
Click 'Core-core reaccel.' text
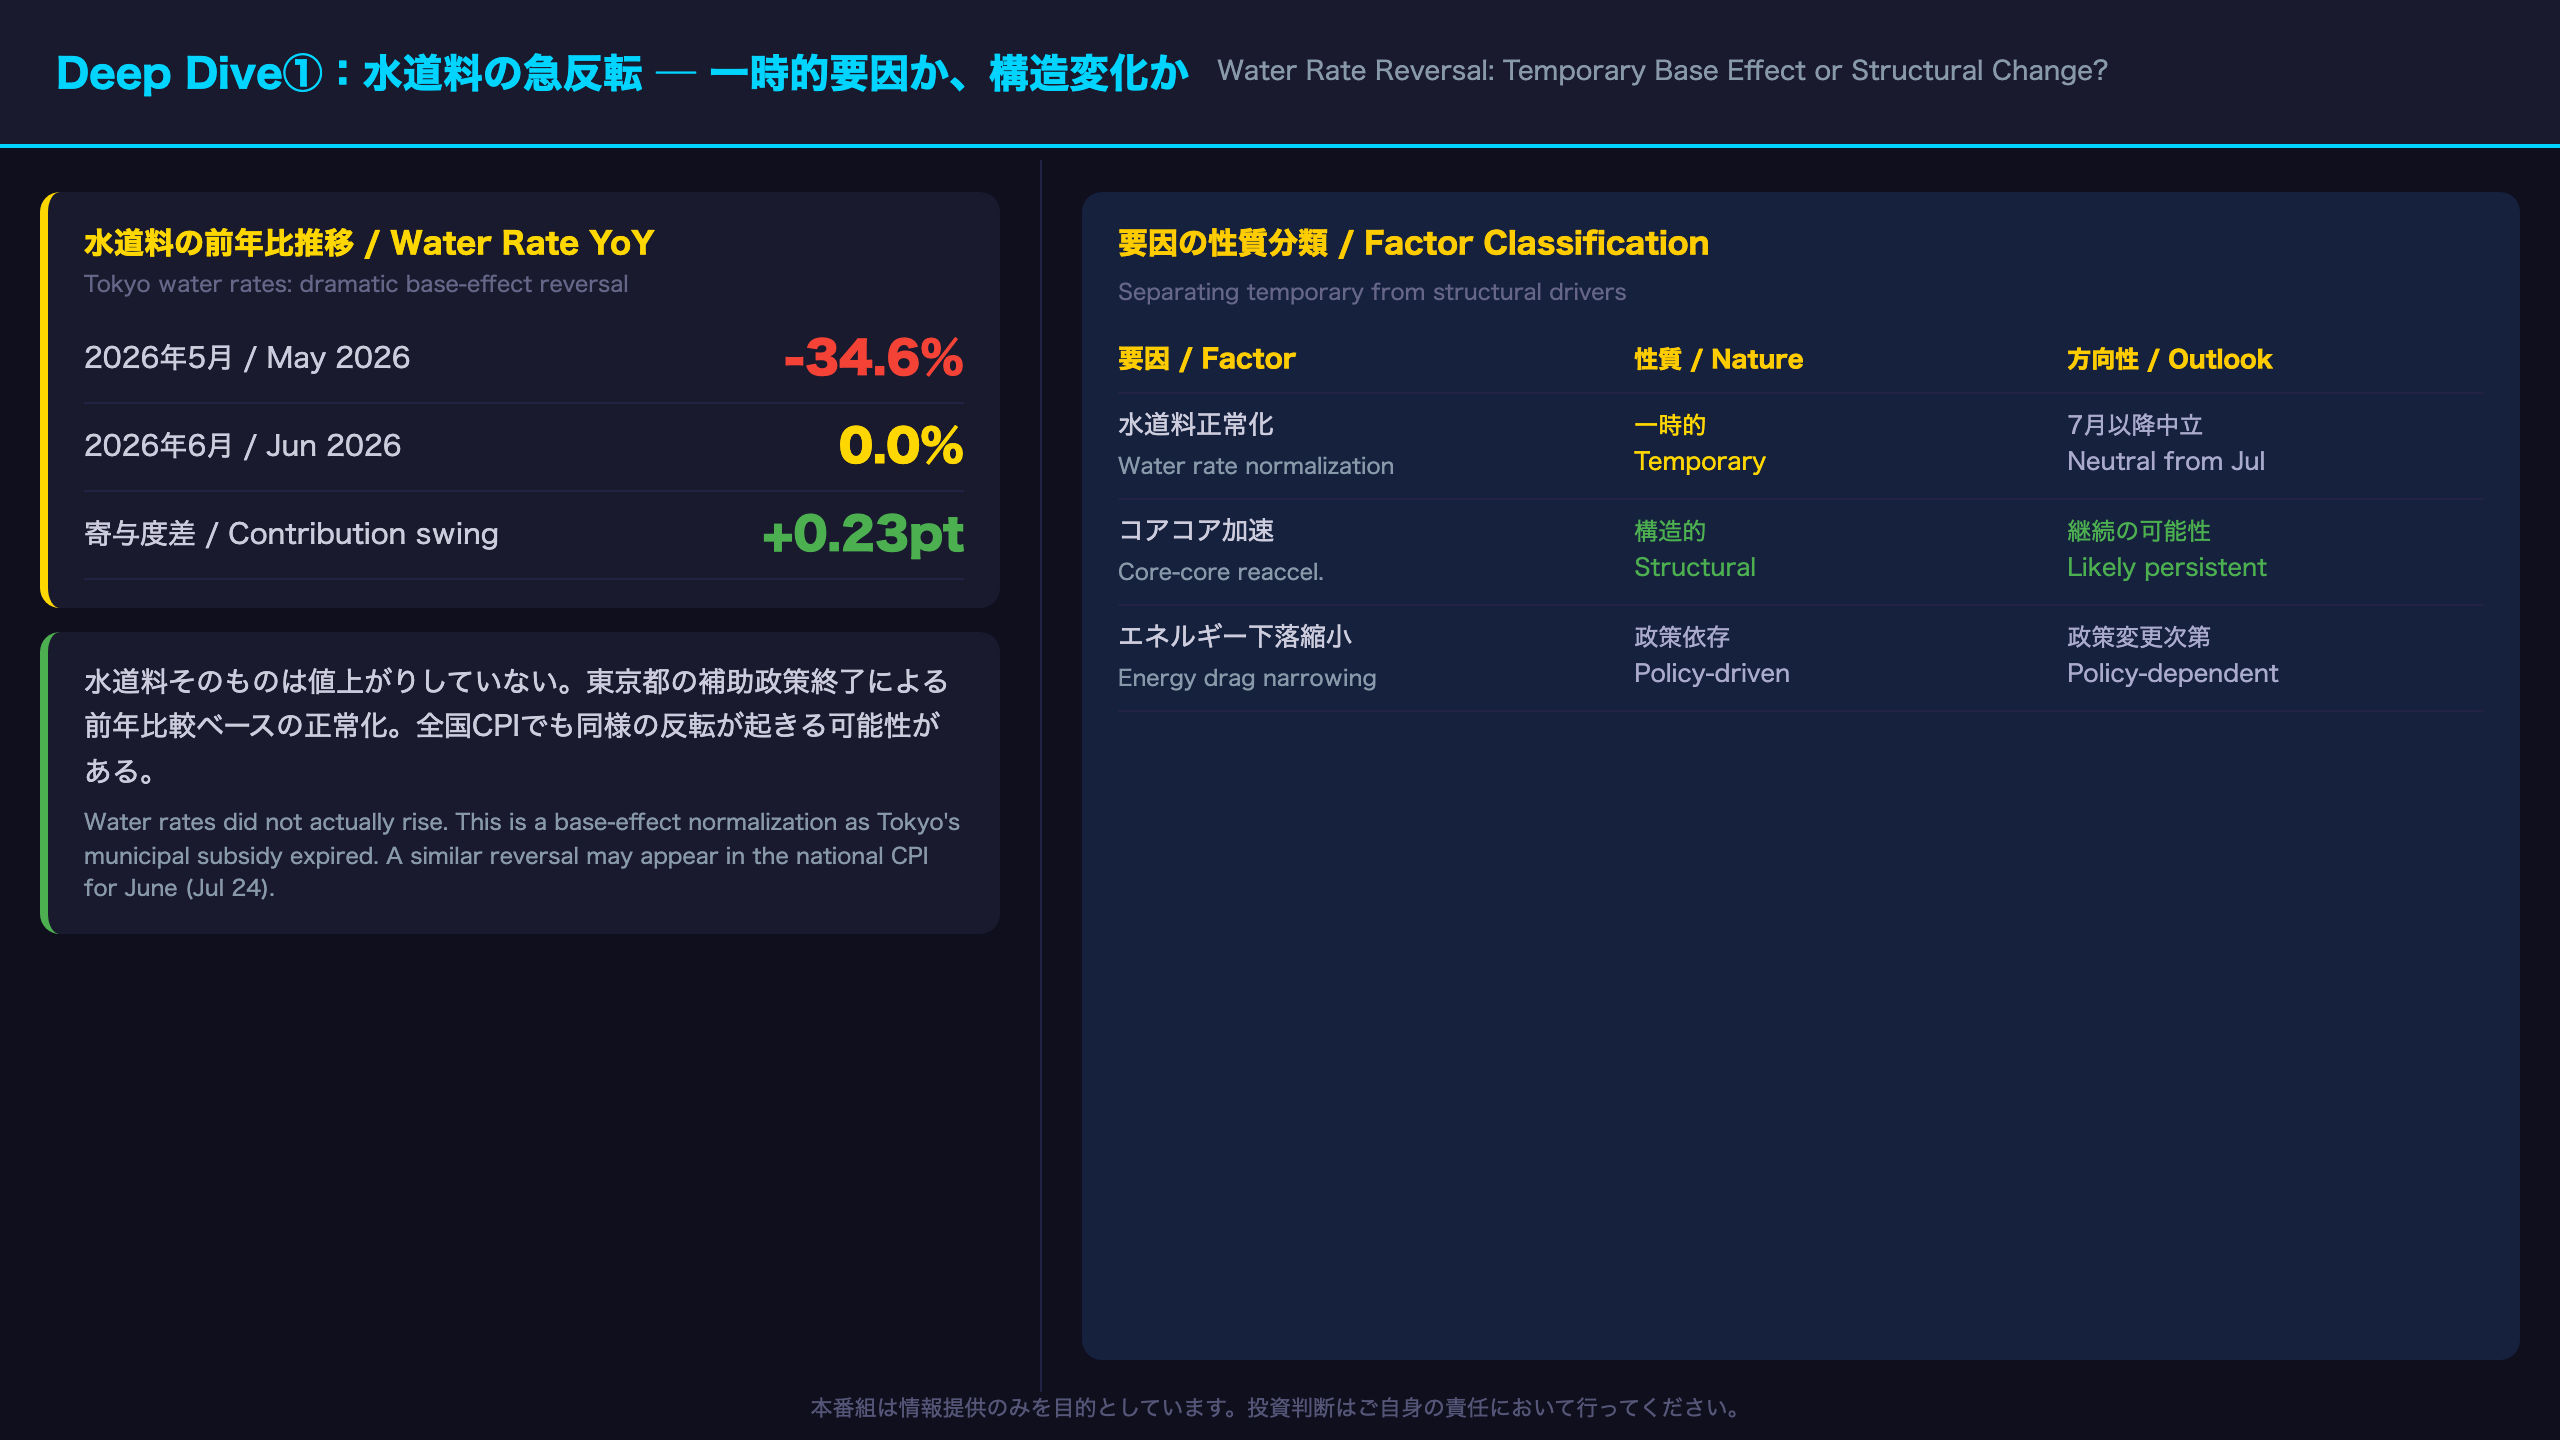1221,572
